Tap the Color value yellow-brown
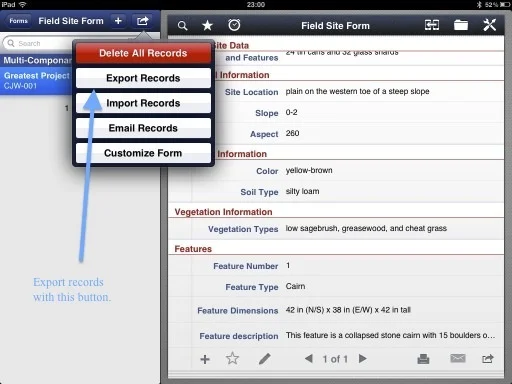The height and width of the screenshot is (384, 512). pos(309,170)
